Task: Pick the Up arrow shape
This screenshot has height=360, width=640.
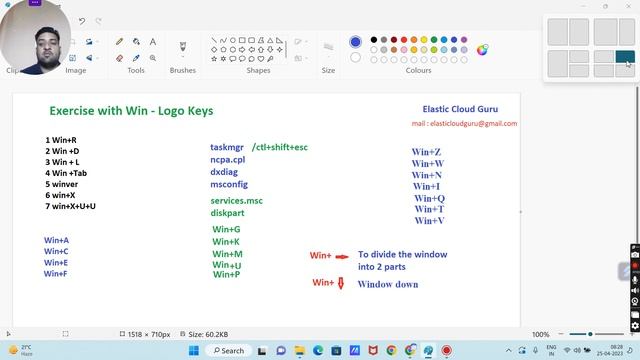Action: (x=261, y=49)
